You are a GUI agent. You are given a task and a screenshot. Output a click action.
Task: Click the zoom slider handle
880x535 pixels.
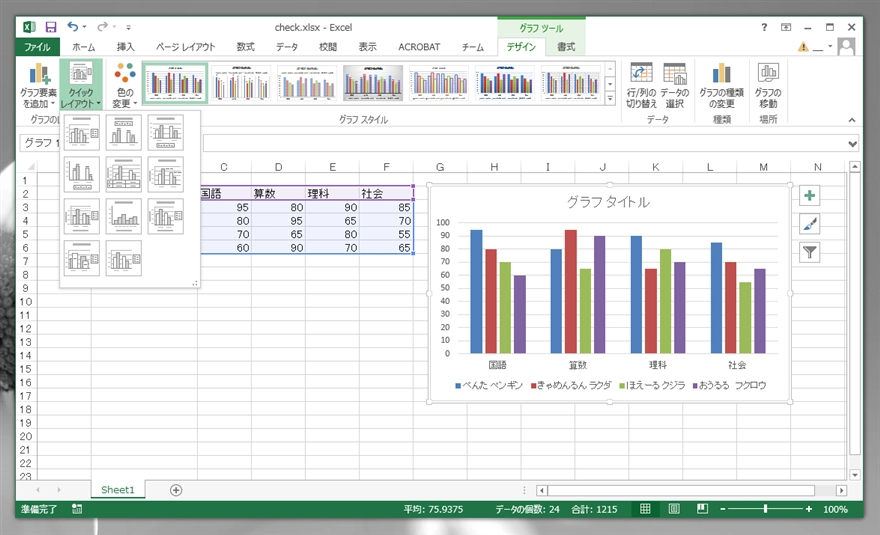[x=766, y=509]
